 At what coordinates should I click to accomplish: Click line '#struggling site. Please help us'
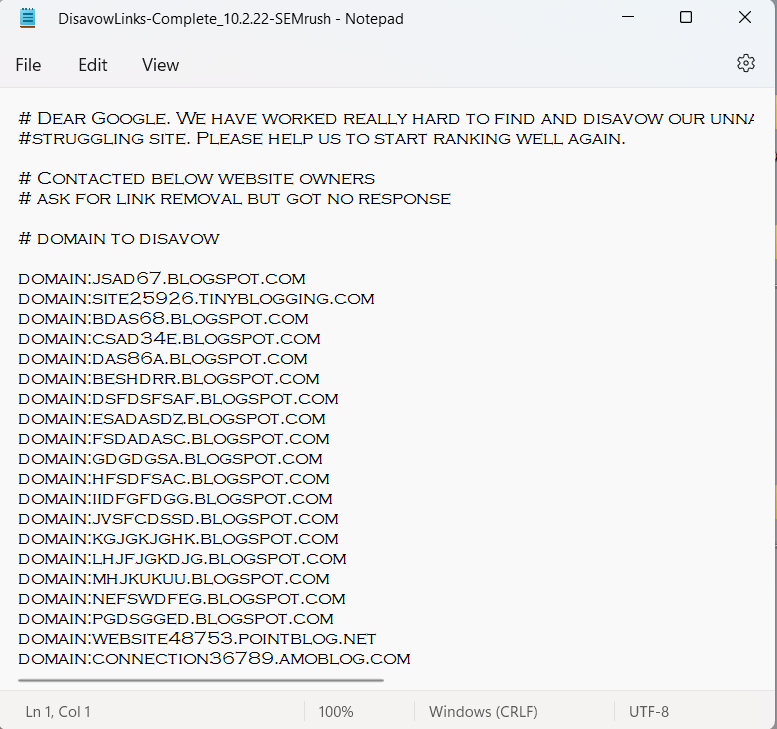coord(322,139)
